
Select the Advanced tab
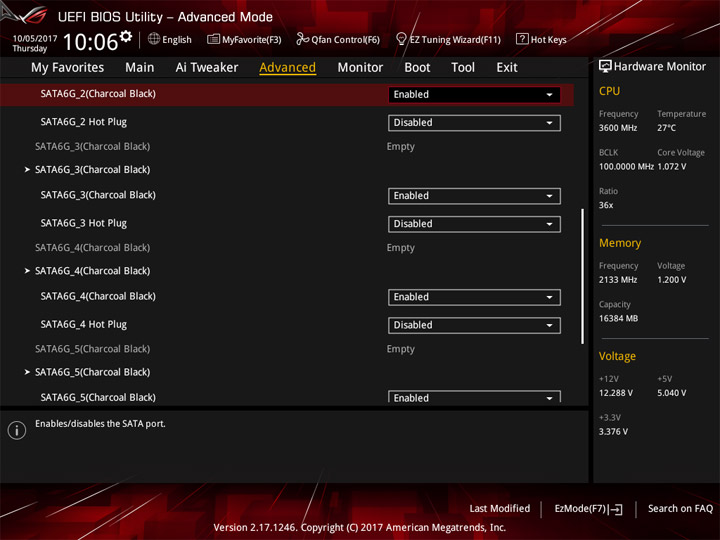tap(287, 68)
